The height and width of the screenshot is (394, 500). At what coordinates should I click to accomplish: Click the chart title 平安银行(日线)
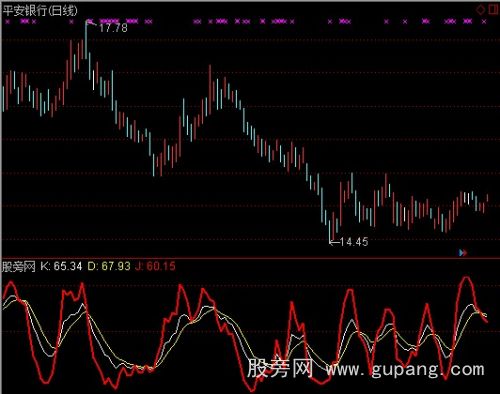40,10
